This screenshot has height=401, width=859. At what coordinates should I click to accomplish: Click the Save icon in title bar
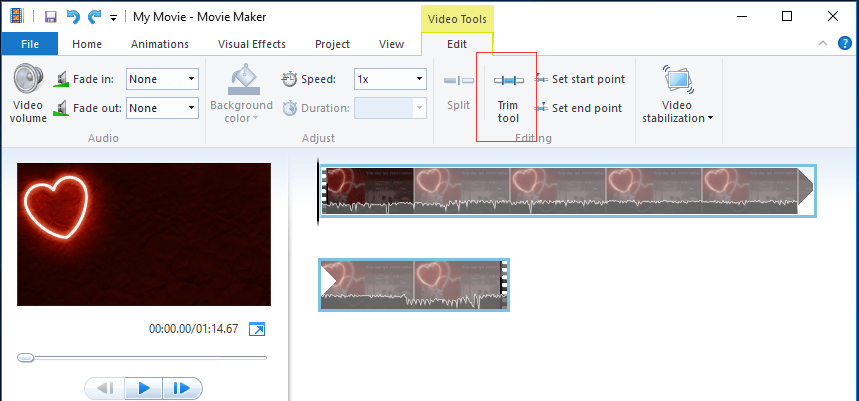(x=47, y=16)
